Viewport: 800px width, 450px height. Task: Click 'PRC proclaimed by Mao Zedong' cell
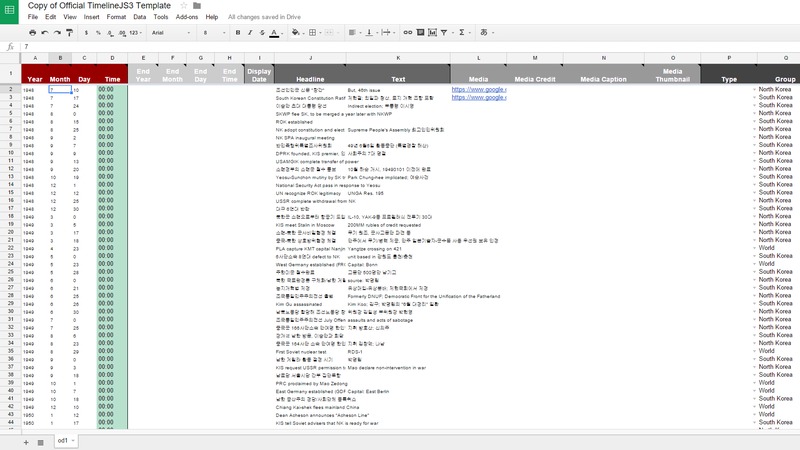coord(311,383)
